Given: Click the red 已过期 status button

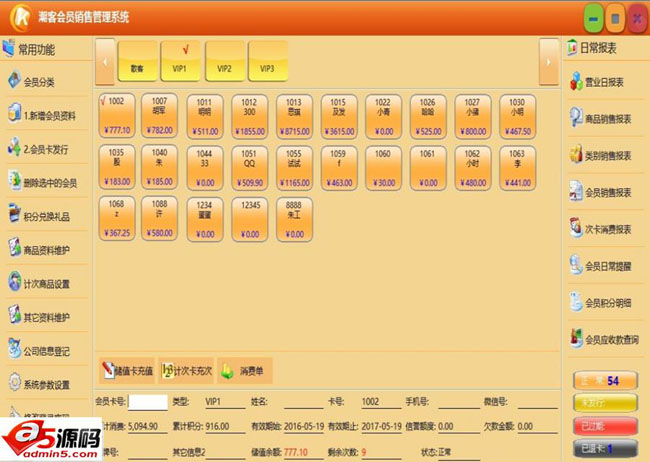Looking at the screenshot, I should 605,426.
